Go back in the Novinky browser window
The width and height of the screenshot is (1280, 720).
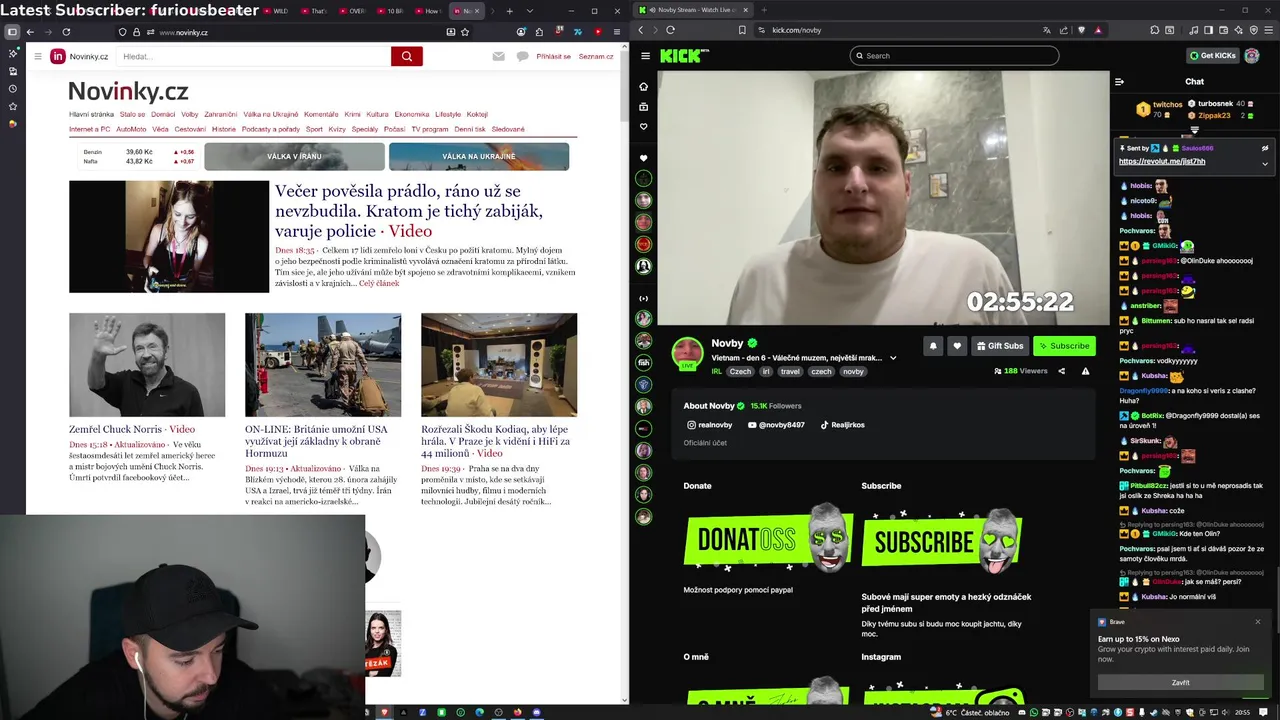(x=30, y=32)
